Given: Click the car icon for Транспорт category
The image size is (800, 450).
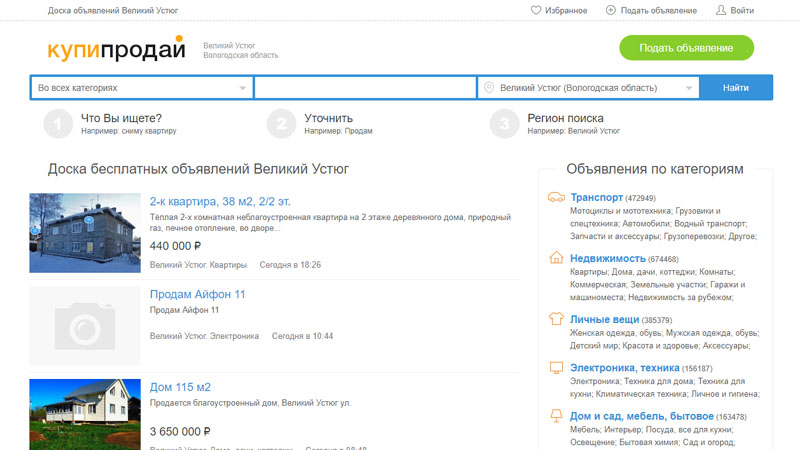Looking at the screenshot, I should point(556,197).
